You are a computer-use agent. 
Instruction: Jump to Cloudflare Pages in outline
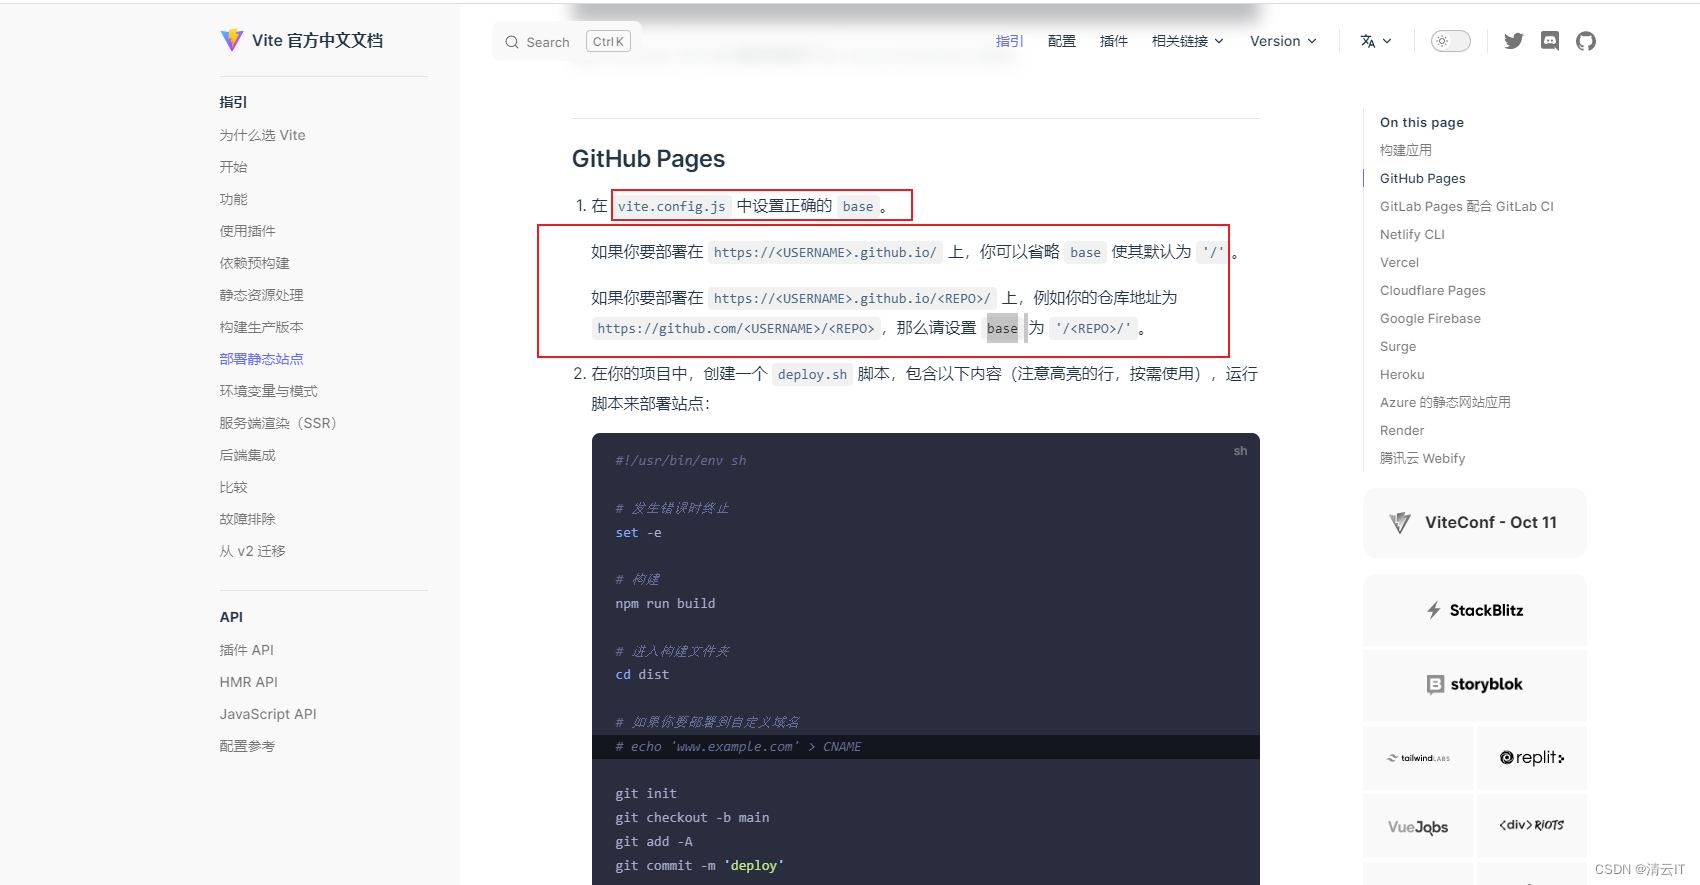(x=1433, y=290)
